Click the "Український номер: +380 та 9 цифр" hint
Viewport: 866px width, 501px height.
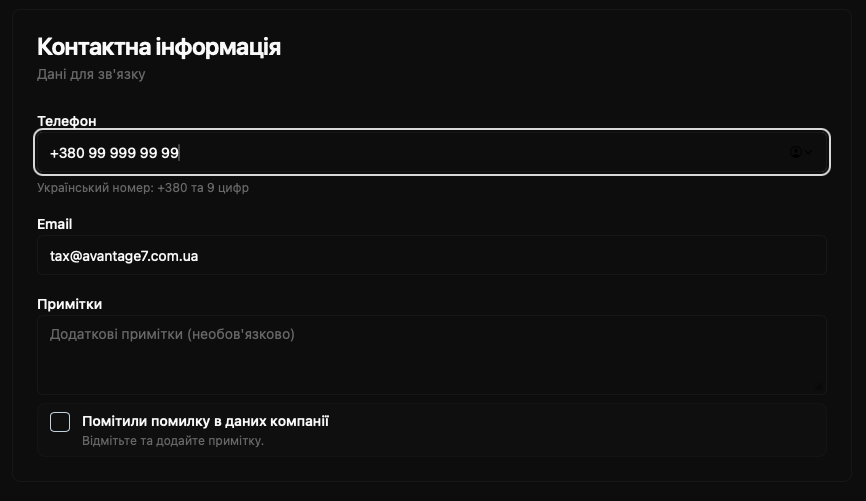point(143,187)
